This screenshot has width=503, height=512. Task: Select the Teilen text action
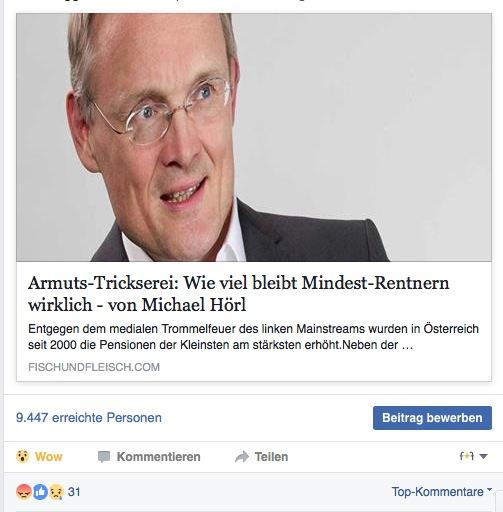tap(271, 457)
